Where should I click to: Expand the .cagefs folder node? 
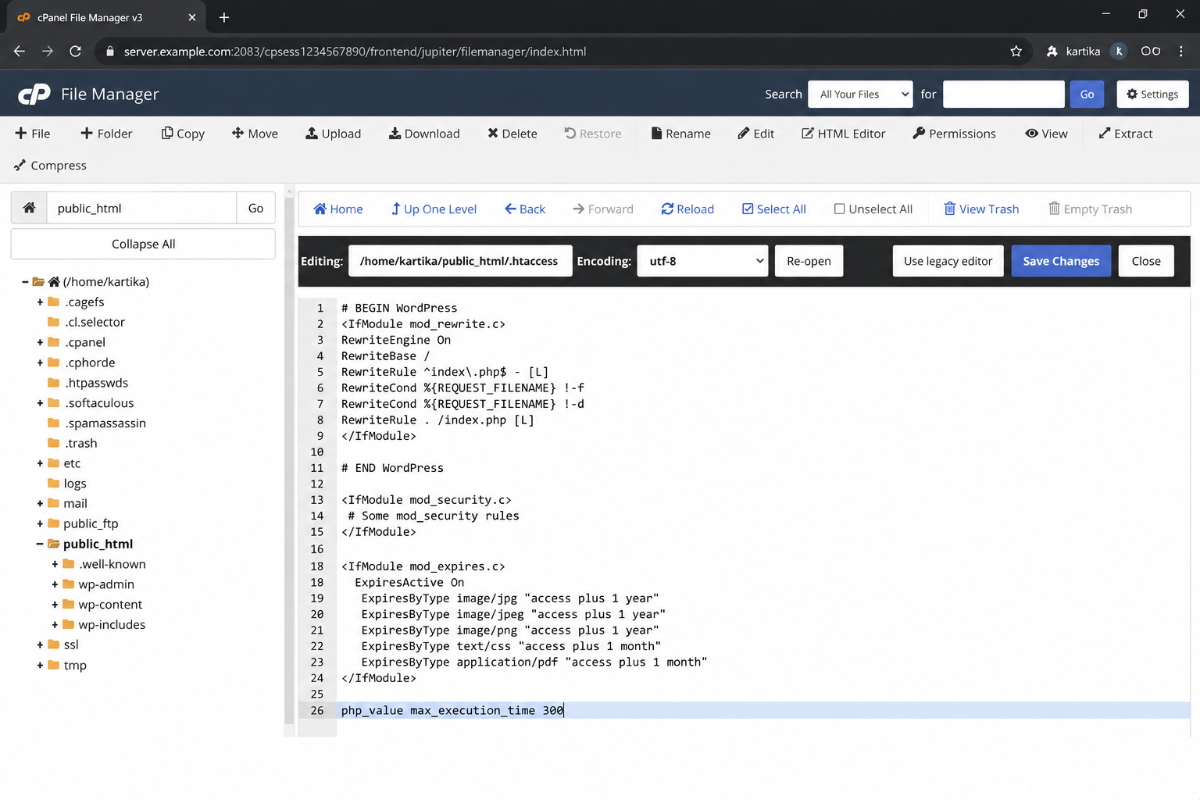40,302
